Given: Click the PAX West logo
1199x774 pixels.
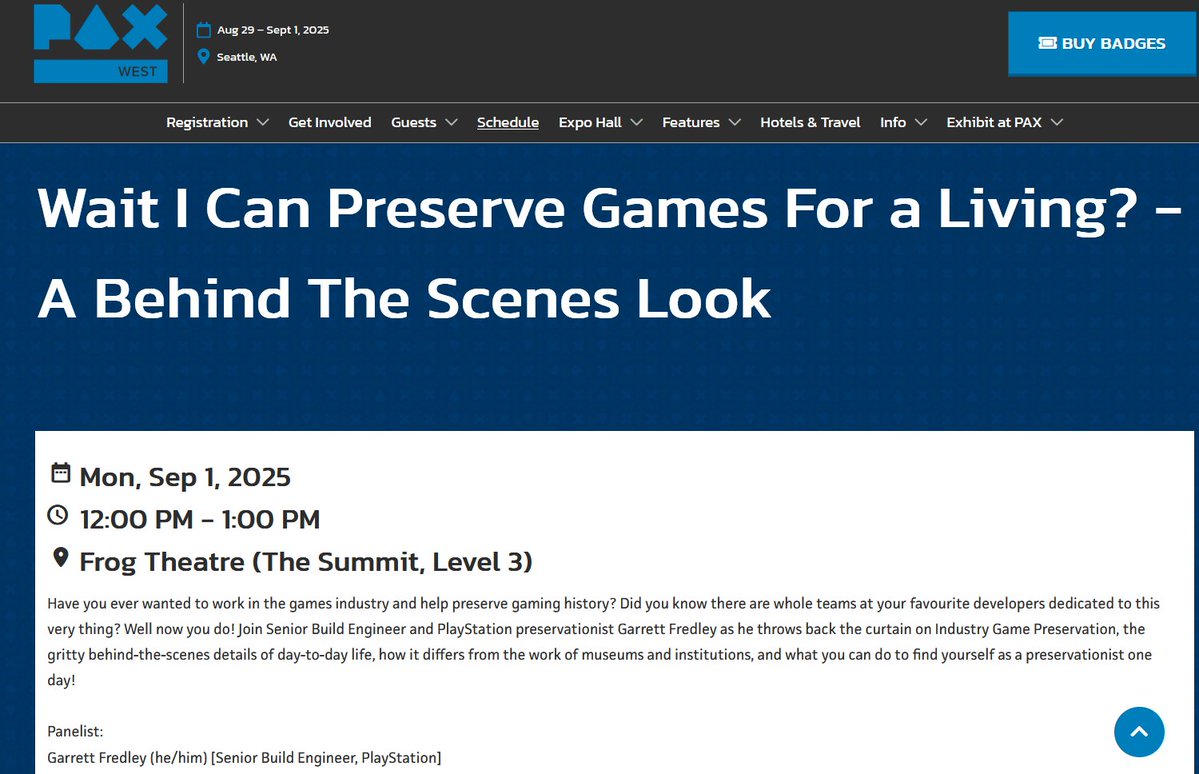Looking at the screenshot, I should click(100, 43).
